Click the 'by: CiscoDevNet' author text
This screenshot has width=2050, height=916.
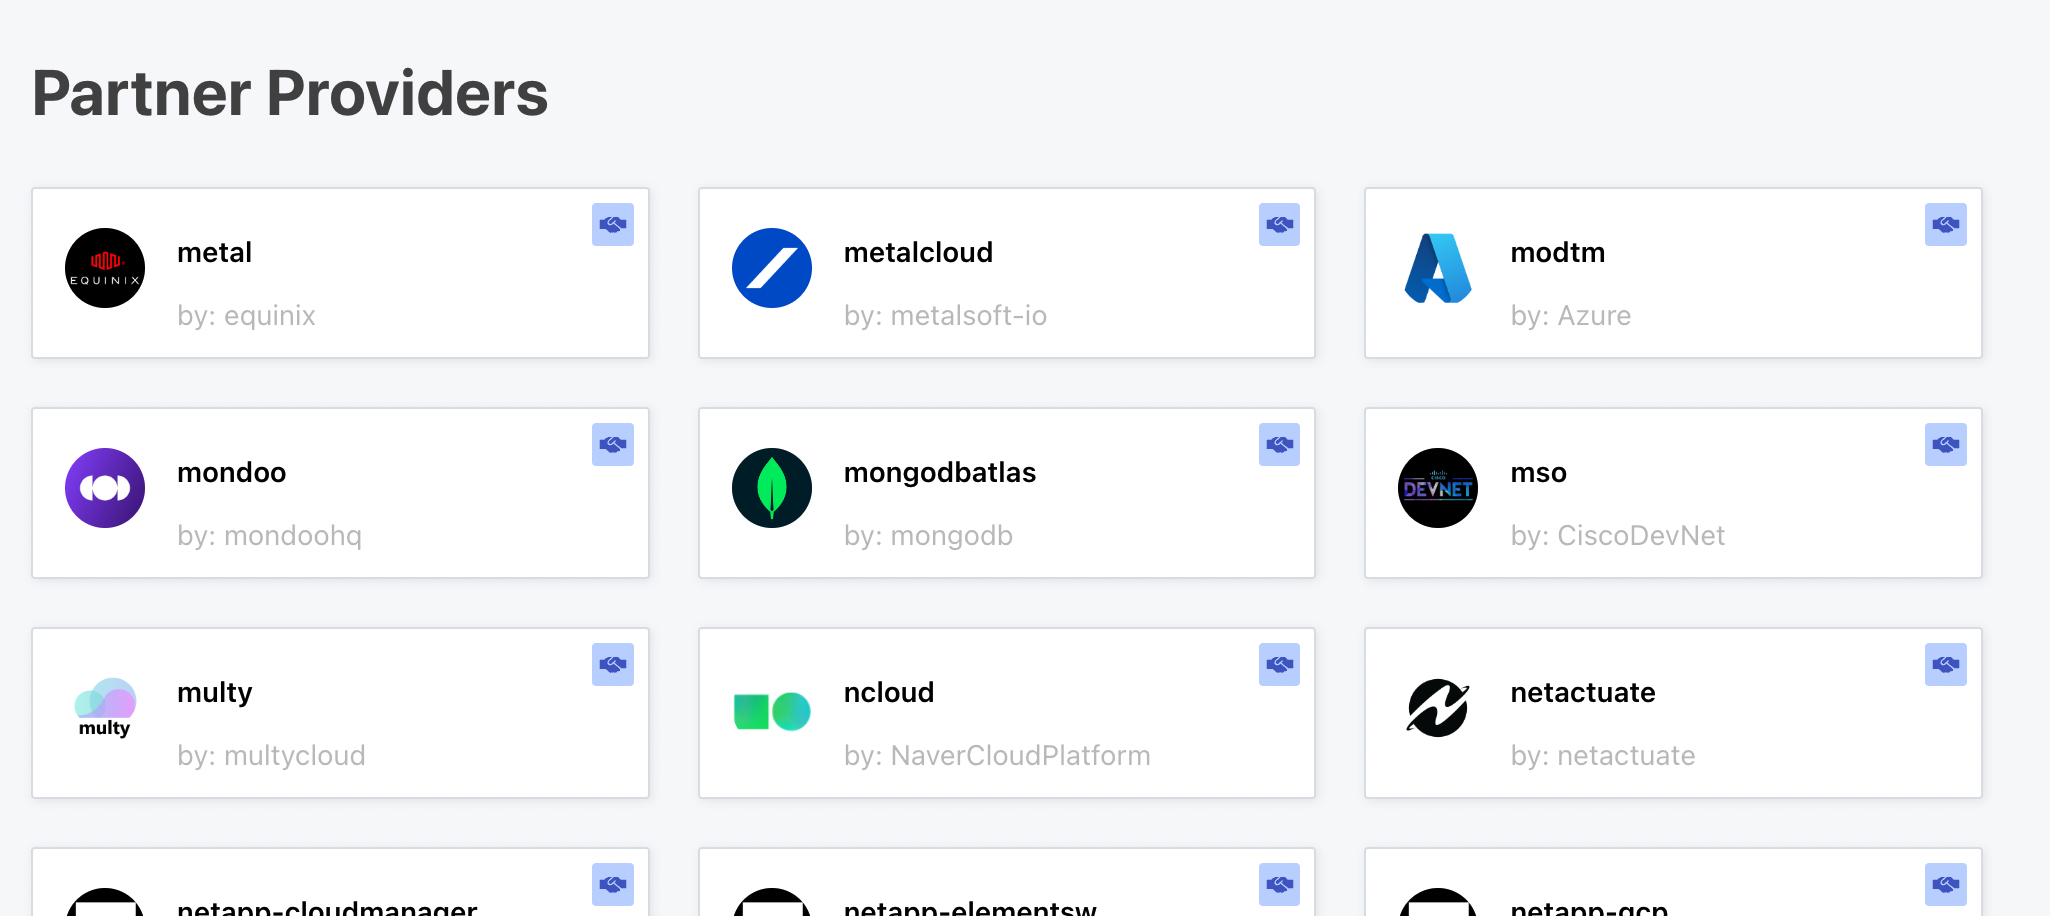[1618, 536]
